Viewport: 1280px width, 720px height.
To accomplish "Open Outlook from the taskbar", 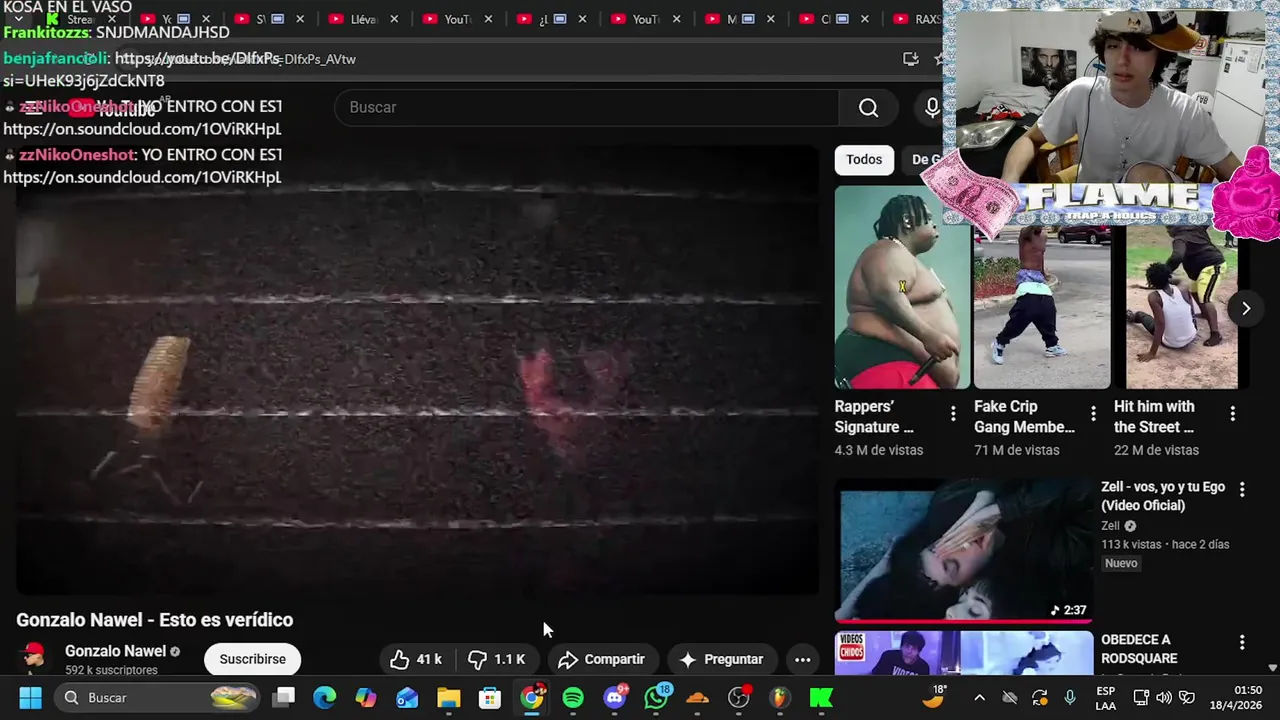I will coord(407,697).
